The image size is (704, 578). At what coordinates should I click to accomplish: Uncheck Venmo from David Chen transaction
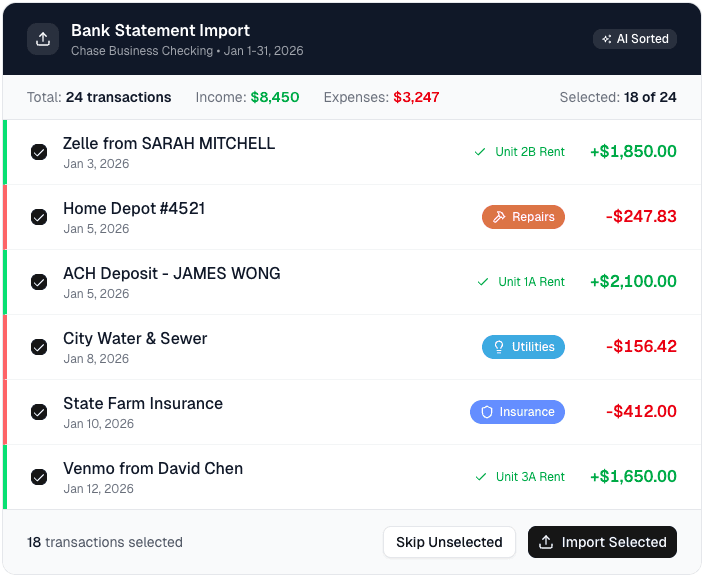[x=39, y=477]
